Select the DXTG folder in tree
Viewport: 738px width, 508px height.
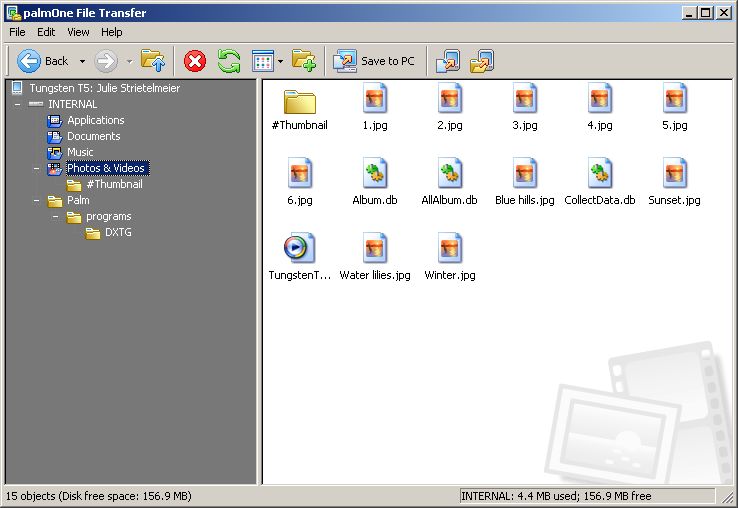118,232
